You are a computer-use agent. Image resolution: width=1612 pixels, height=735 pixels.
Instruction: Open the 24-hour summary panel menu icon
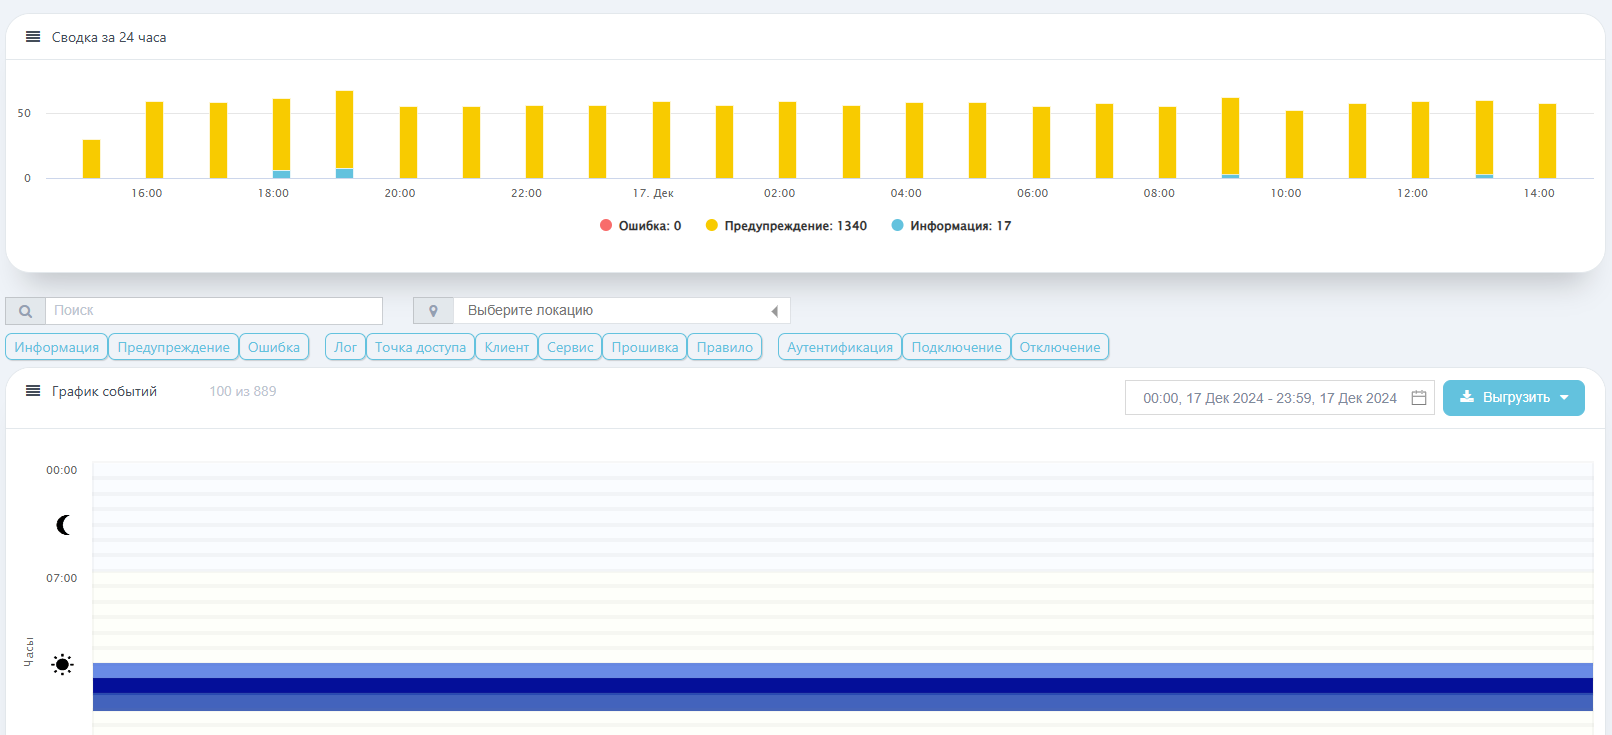(33, 37)
